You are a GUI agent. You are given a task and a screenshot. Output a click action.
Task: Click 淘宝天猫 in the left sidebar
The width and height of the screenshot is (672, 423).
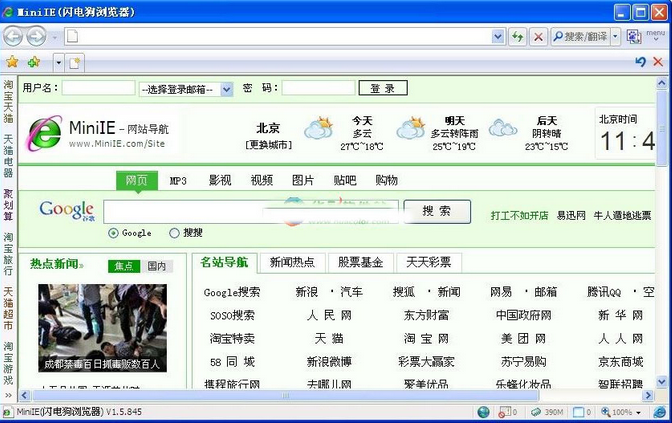pyautogui.click(x=8, y=102)
